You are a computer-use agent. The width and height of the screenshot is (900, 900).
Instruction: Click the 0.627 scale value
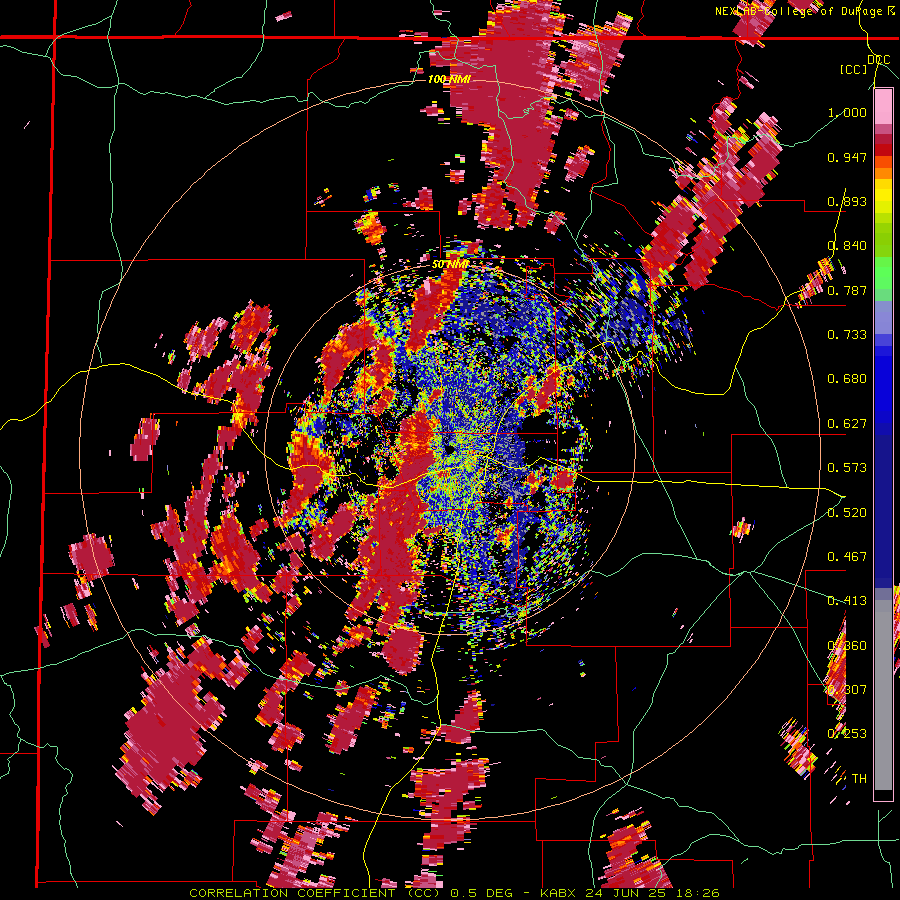[847, 423]
